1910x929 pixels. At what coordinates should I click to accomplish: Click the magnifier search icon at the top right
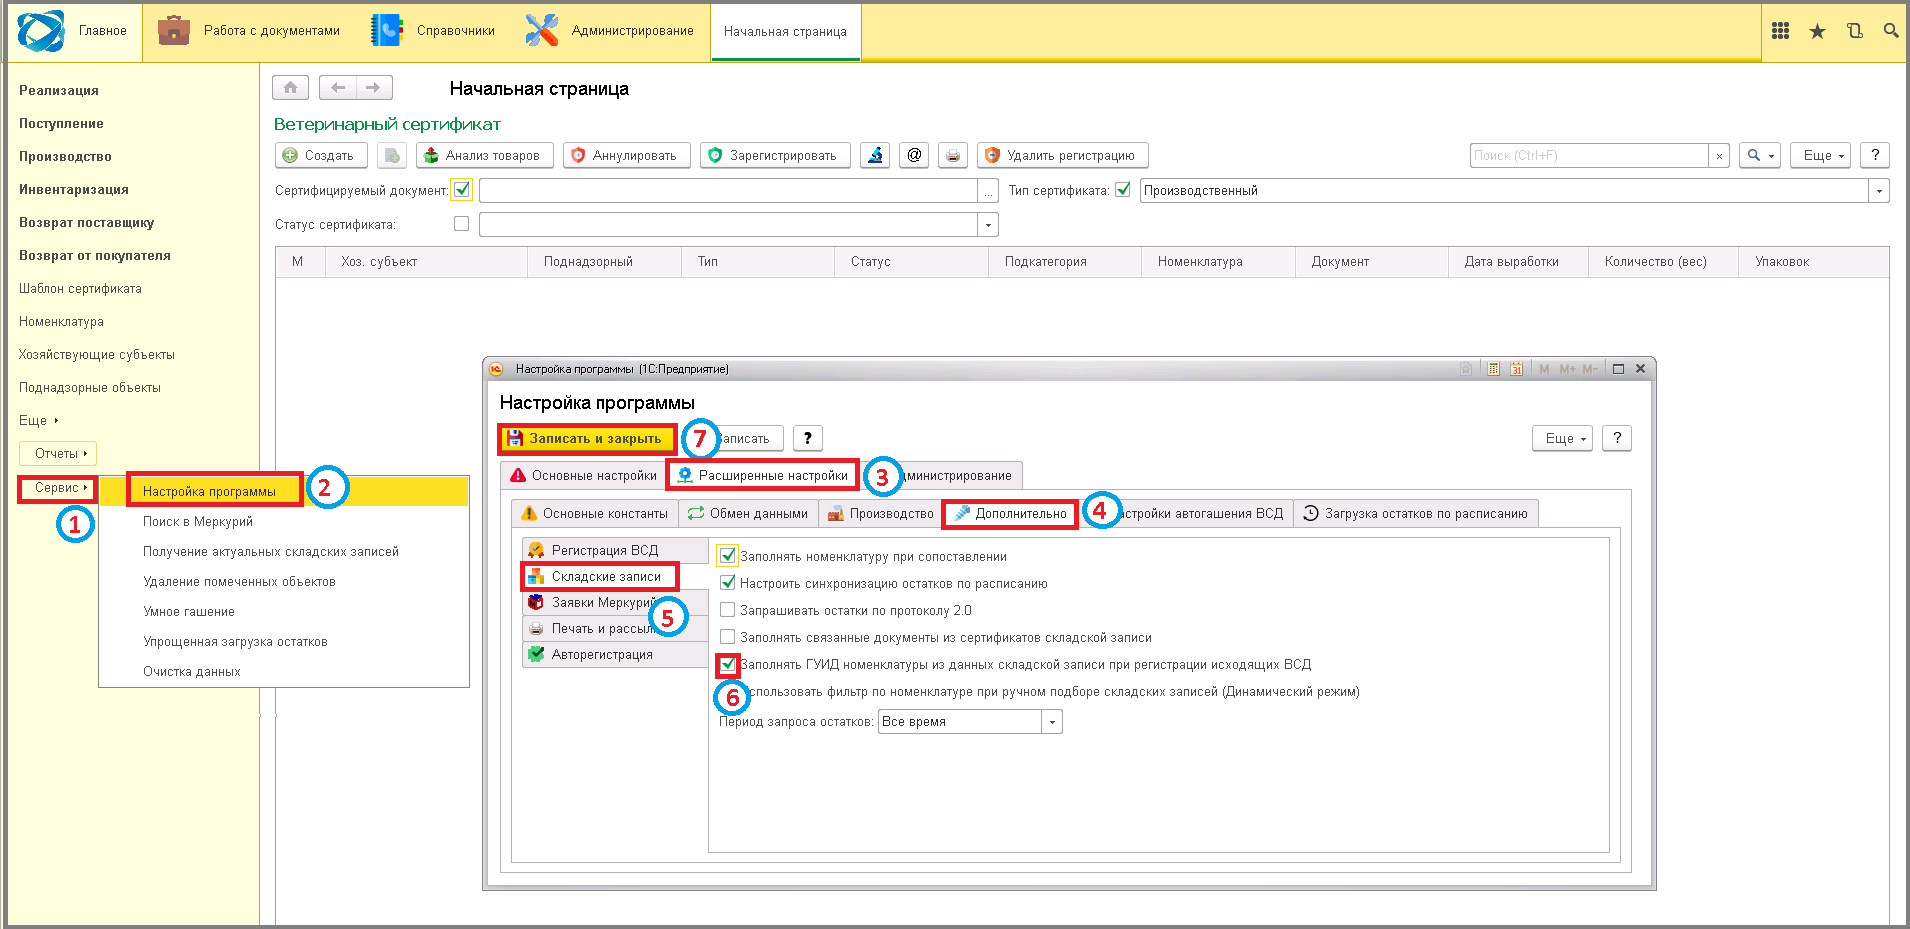point(1890,31)
